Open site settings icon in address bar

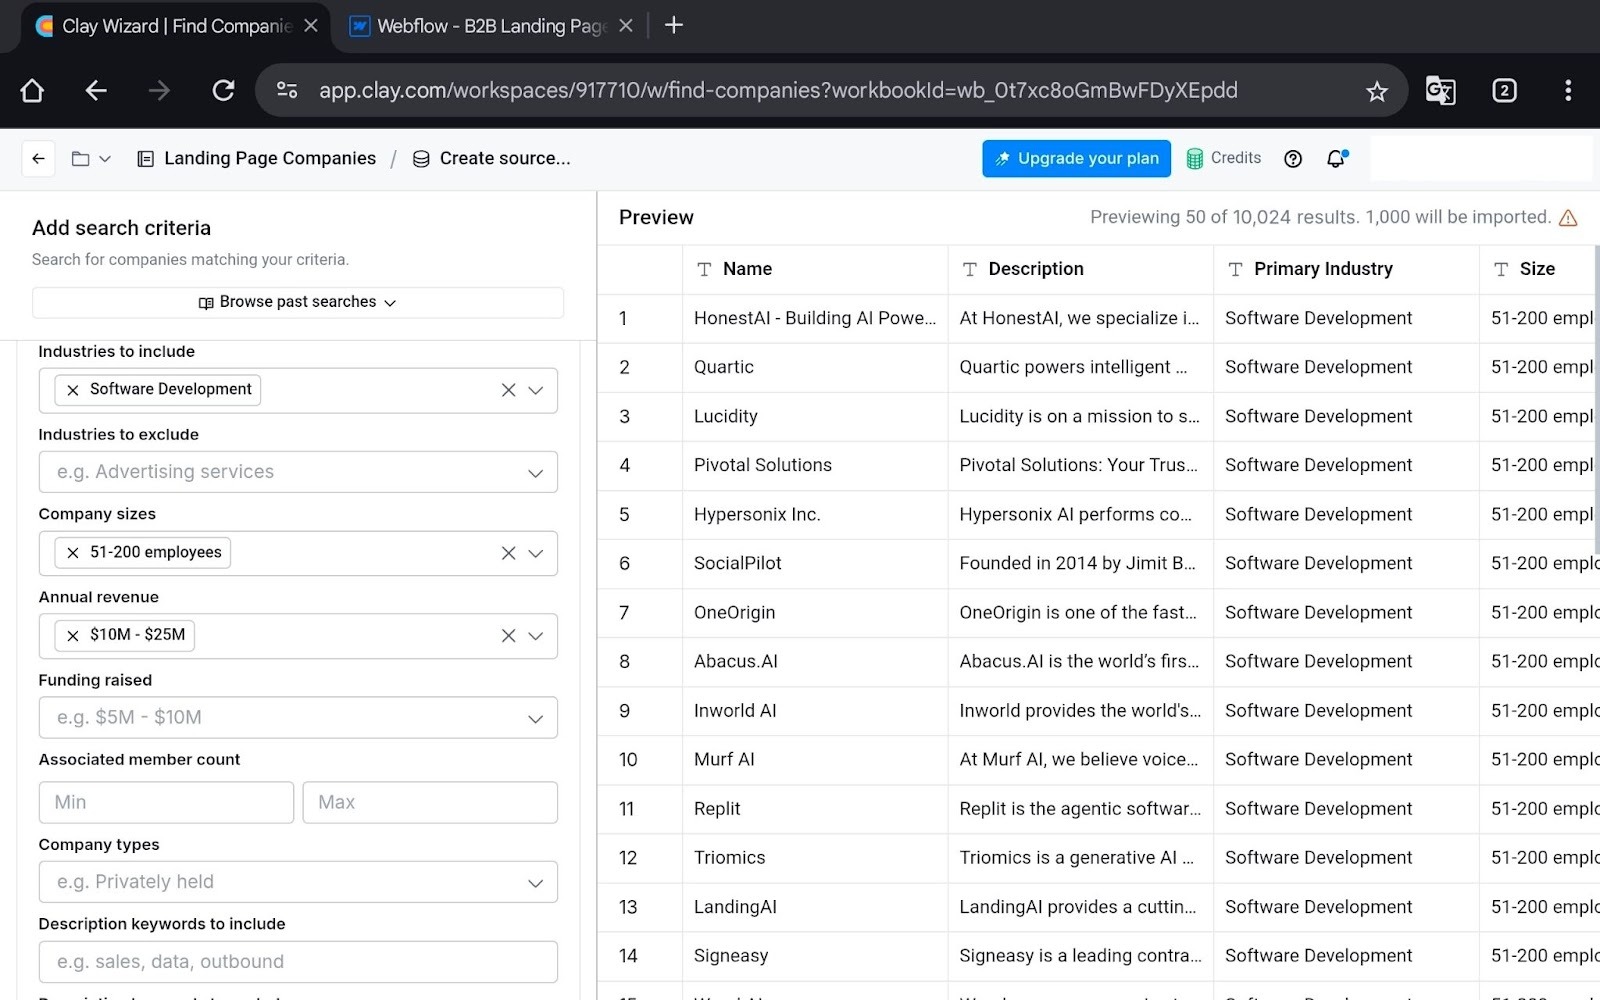287,90
